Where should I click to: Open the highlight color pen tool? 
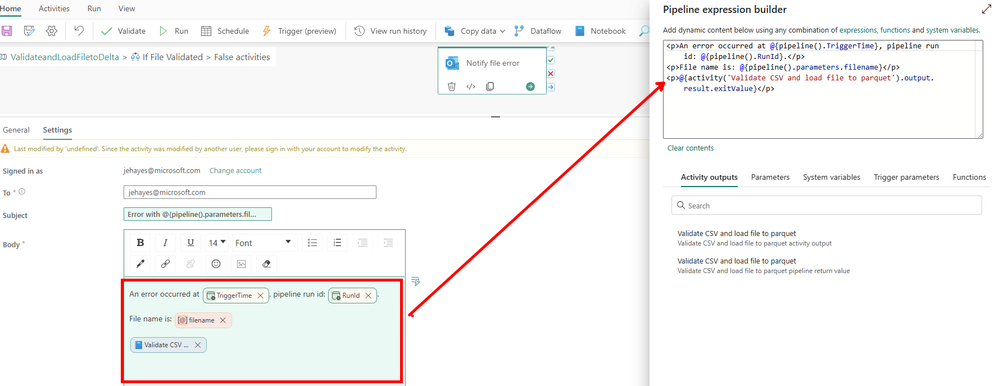[x=140, y=263]
